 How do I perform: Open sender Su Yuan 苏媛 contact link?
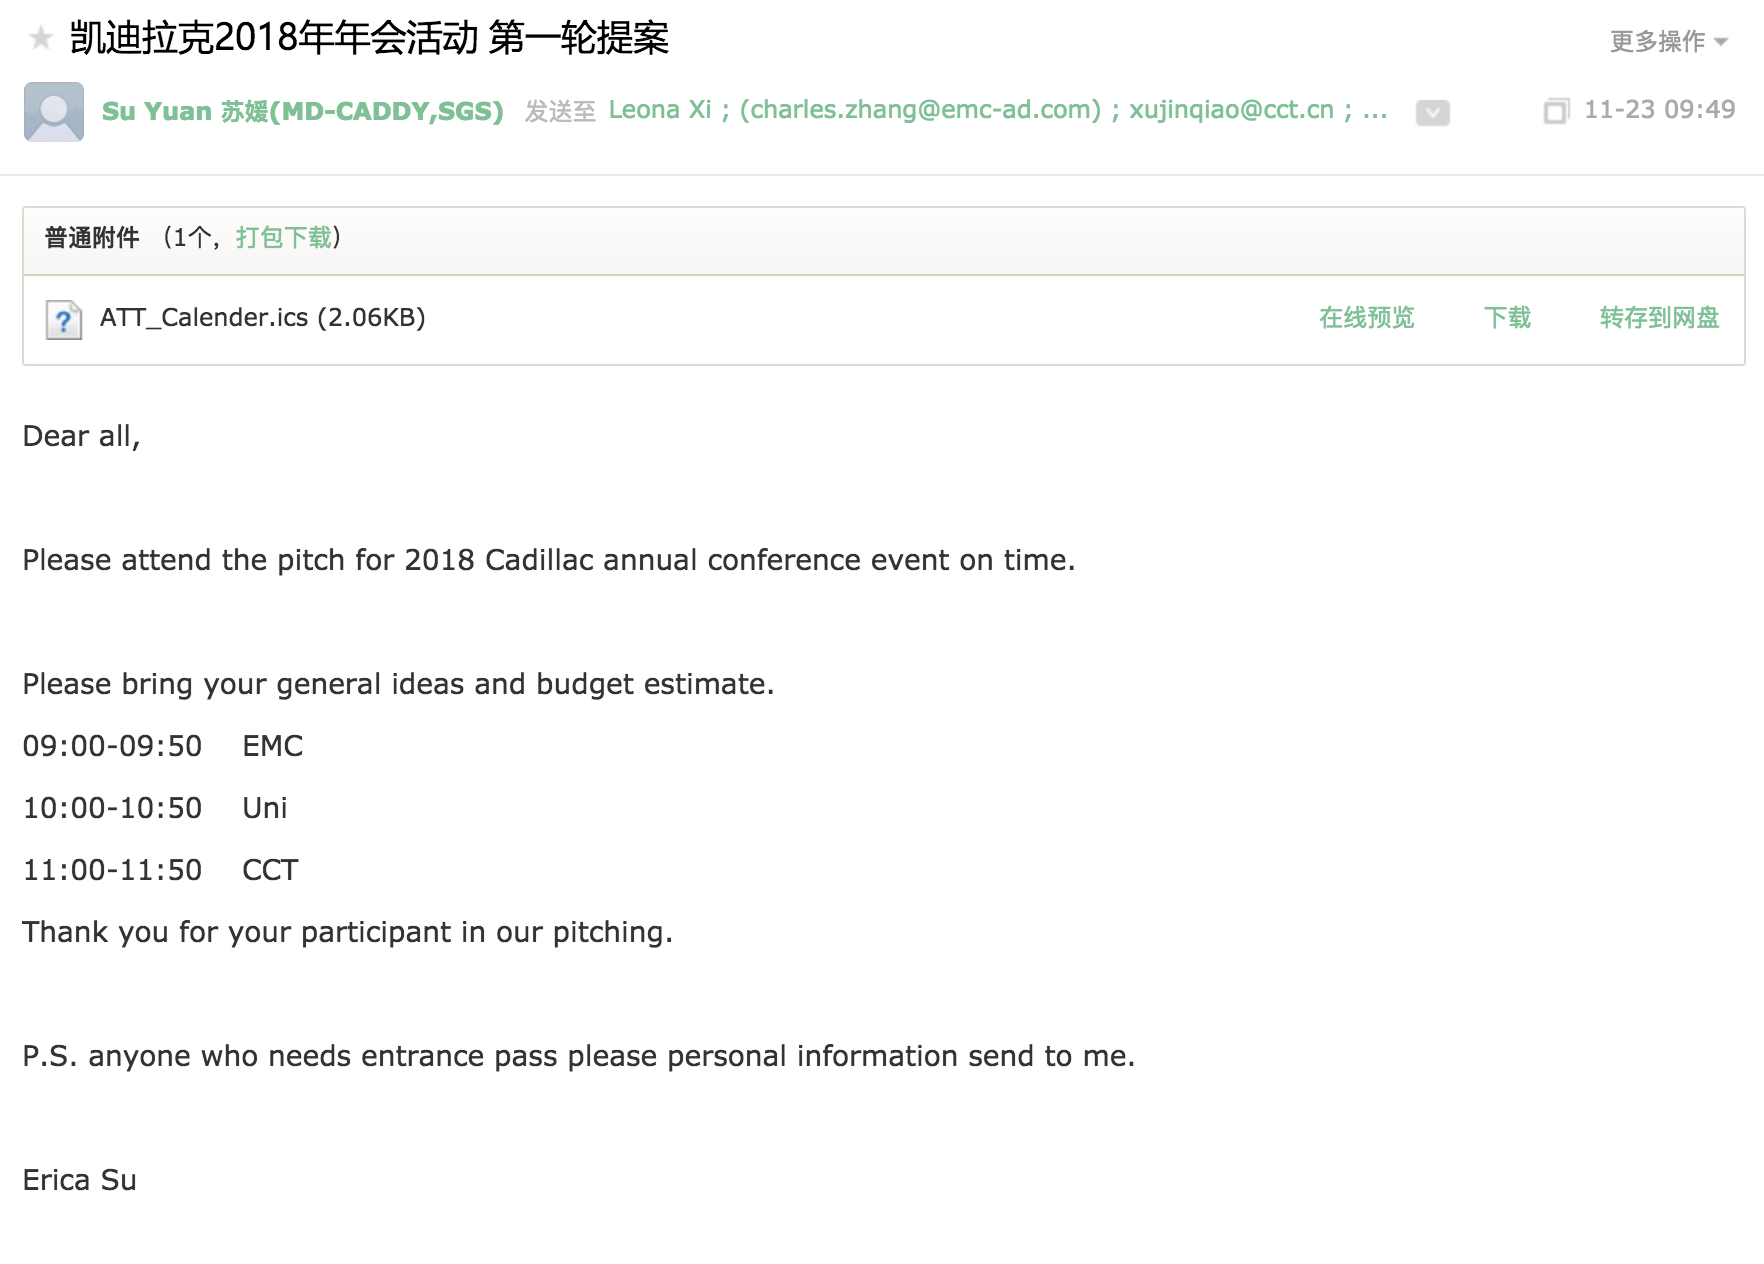[302, 111]
